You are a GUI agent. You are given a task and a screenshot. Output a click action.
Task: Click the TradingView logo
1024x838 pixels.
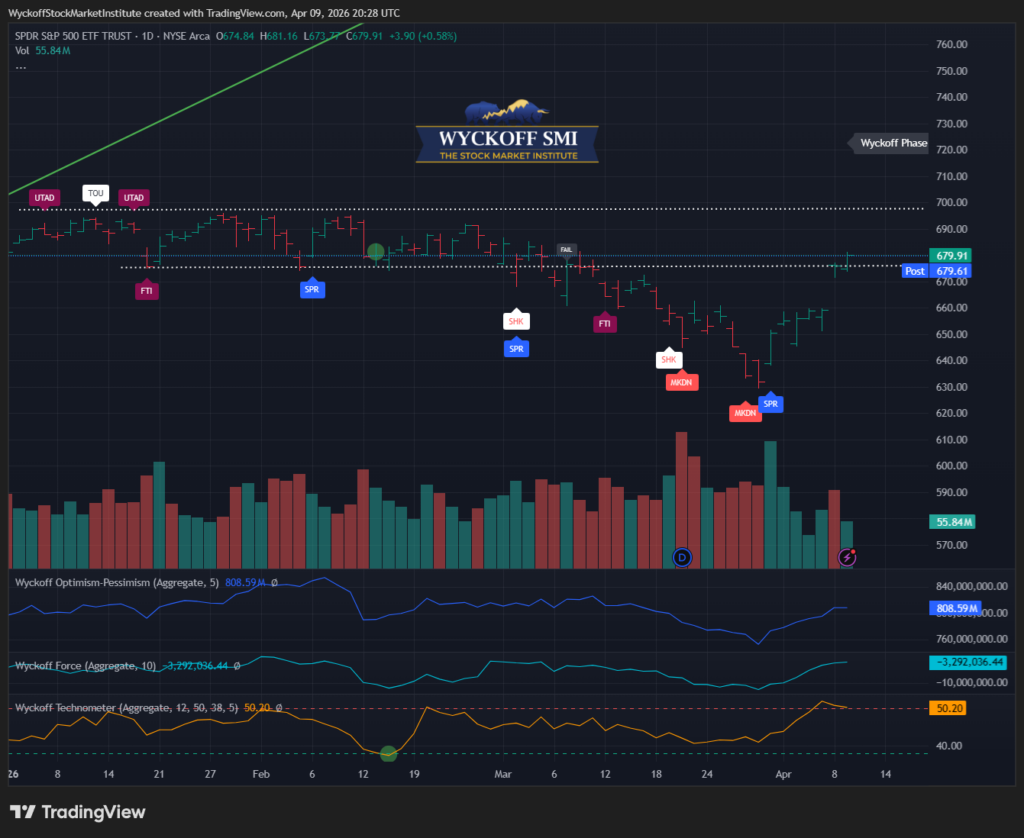click(78, 812)
